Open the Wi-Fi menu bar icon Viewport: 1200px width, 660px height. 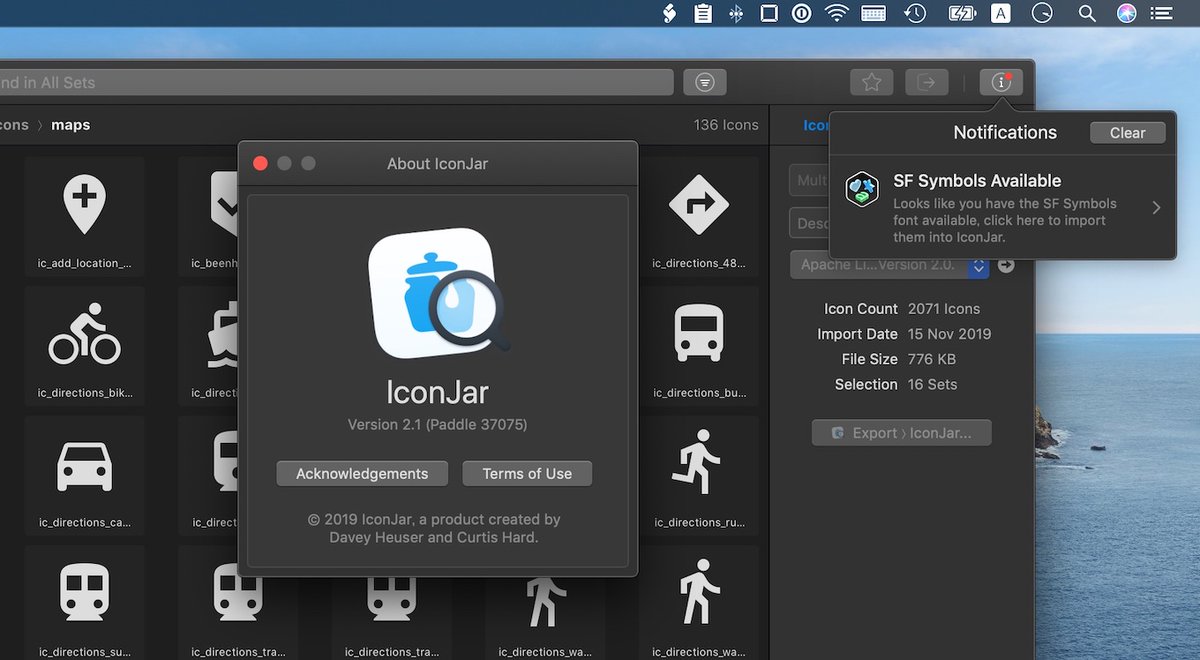point(836,13)
